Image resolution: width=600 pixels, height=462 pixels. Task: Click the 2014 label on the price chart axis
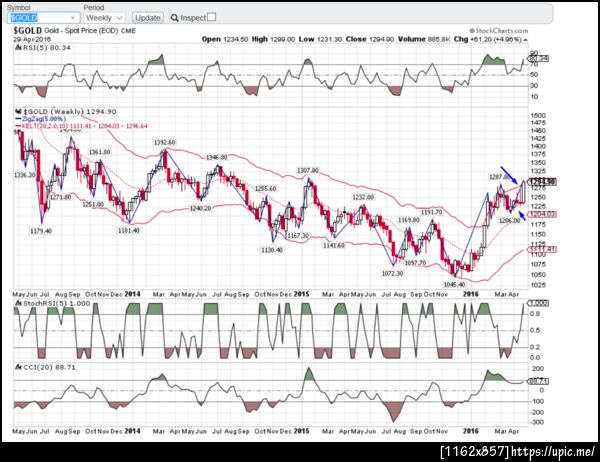[x=132, y=294]
